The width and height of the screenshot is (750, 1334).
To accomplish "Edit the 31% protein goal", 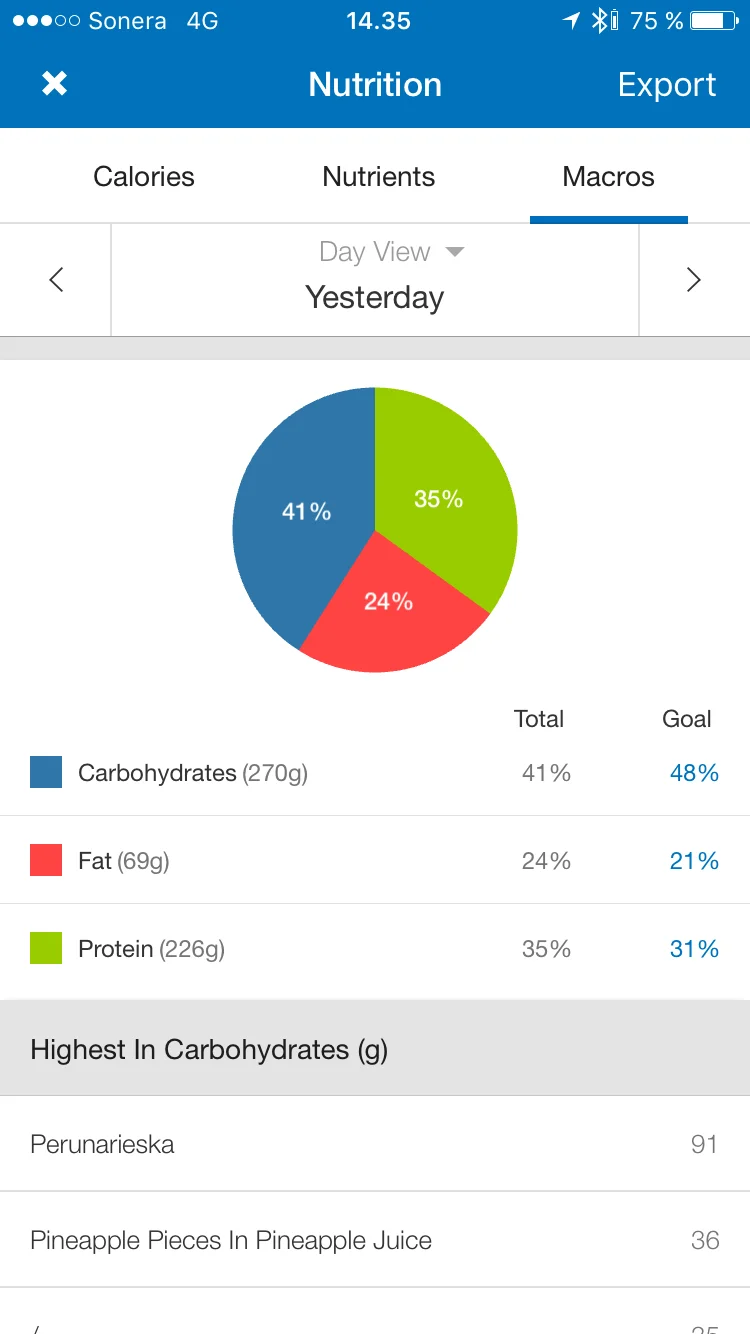I will click(x=694, y=949).
